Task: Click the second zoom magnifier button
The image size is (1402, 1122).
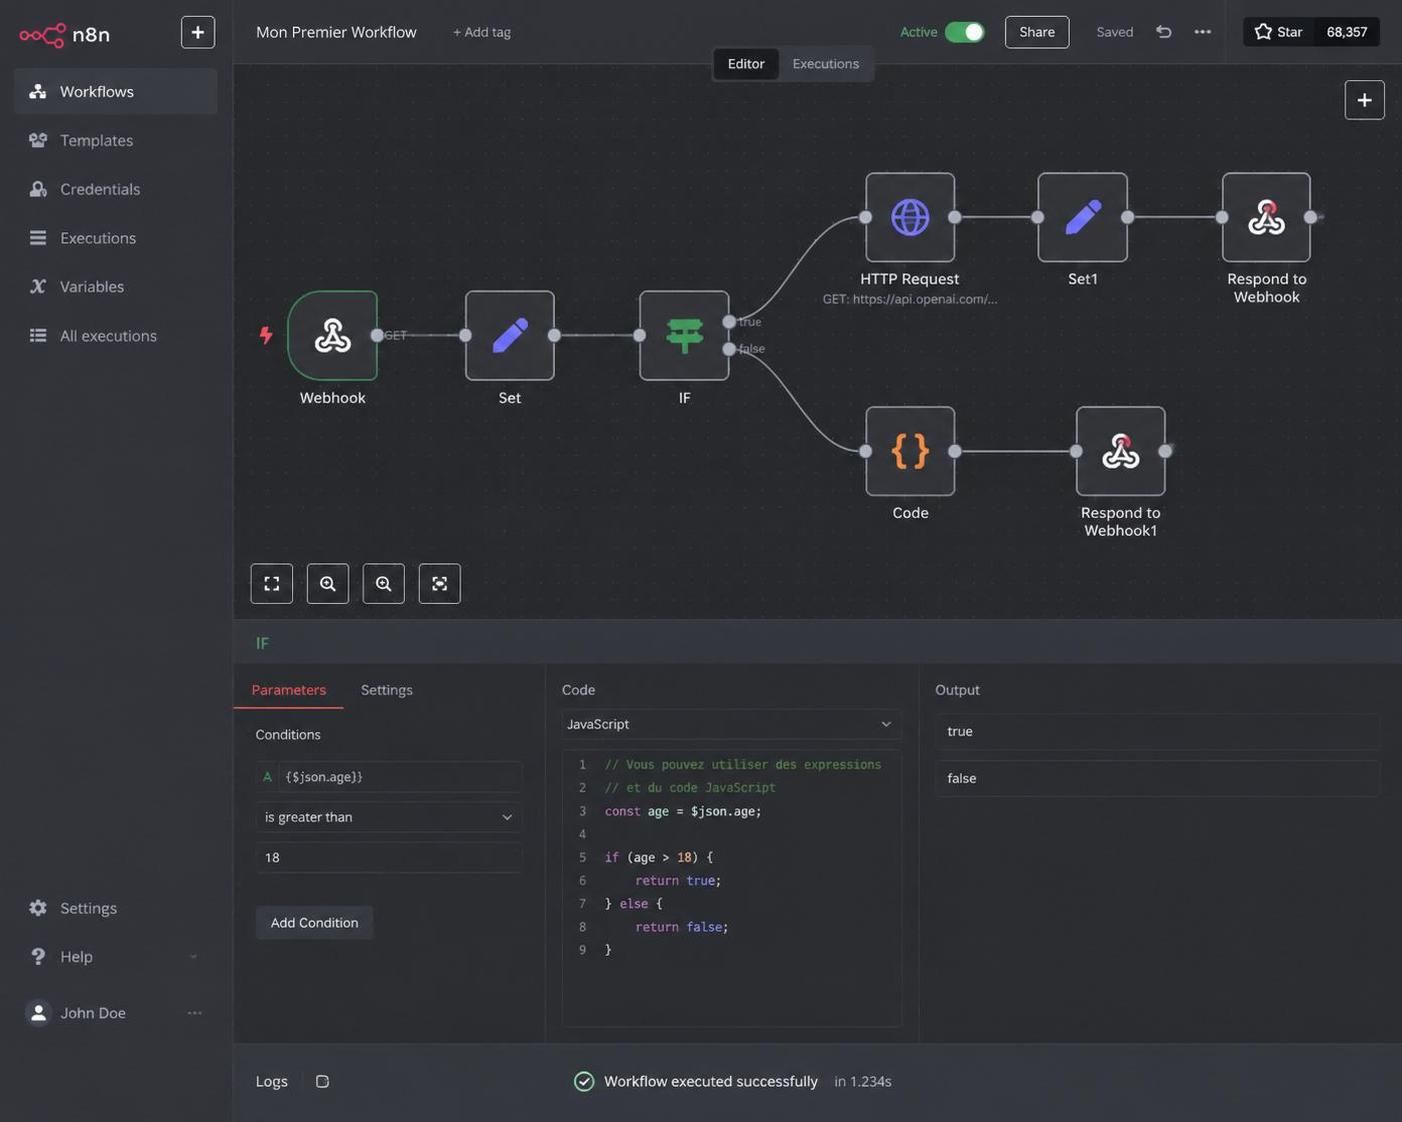Action: [x=384, y=584]
